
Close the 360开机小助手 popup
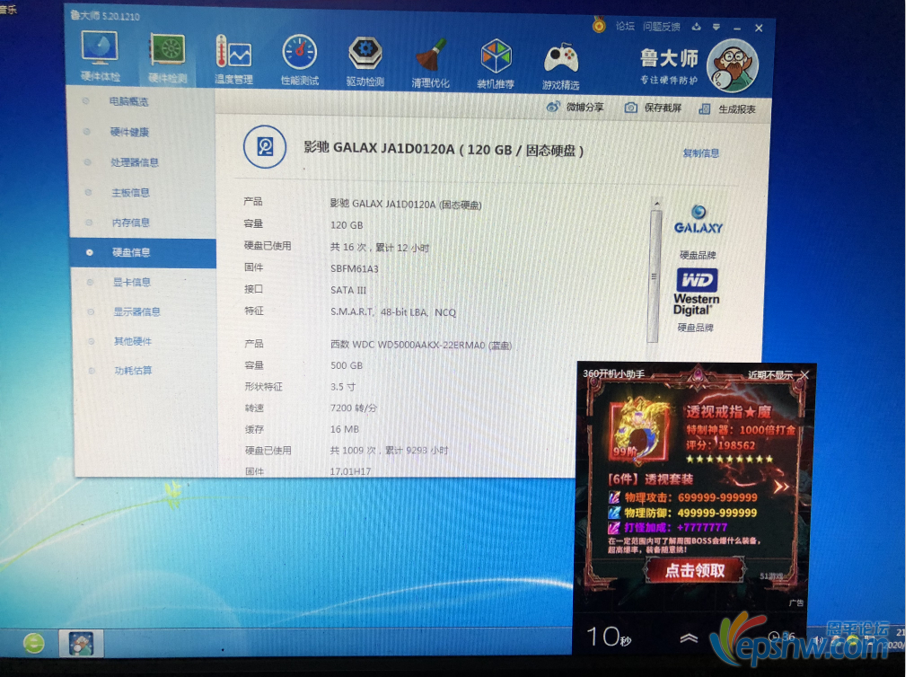pyautogui.click(x=804, y=375)
